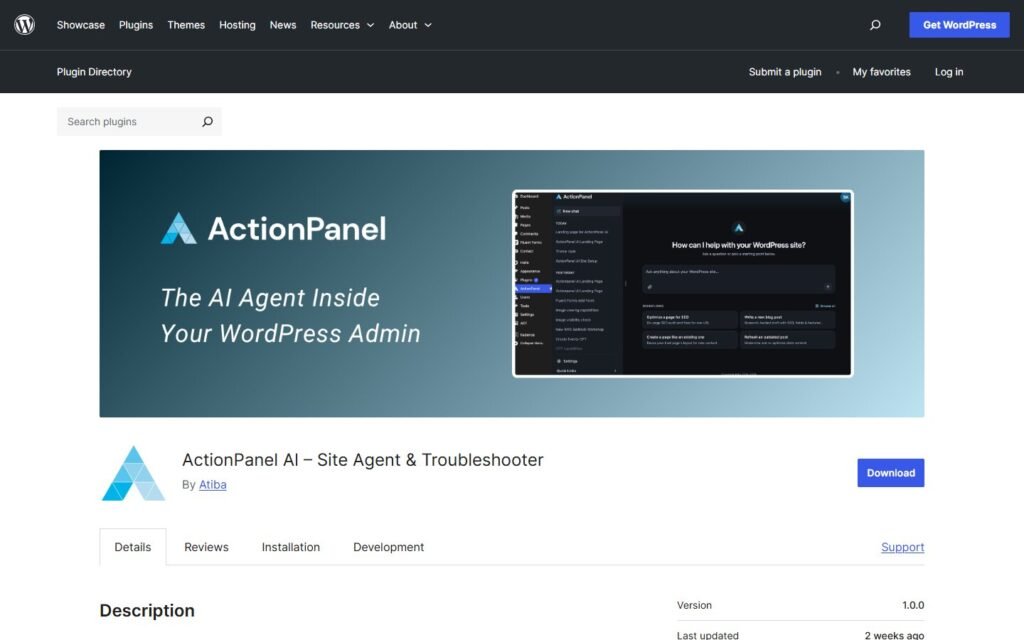This screenshot has height=640, width=1024.
Task: Open the Plugin Directory link
Action: click(94, 72)
